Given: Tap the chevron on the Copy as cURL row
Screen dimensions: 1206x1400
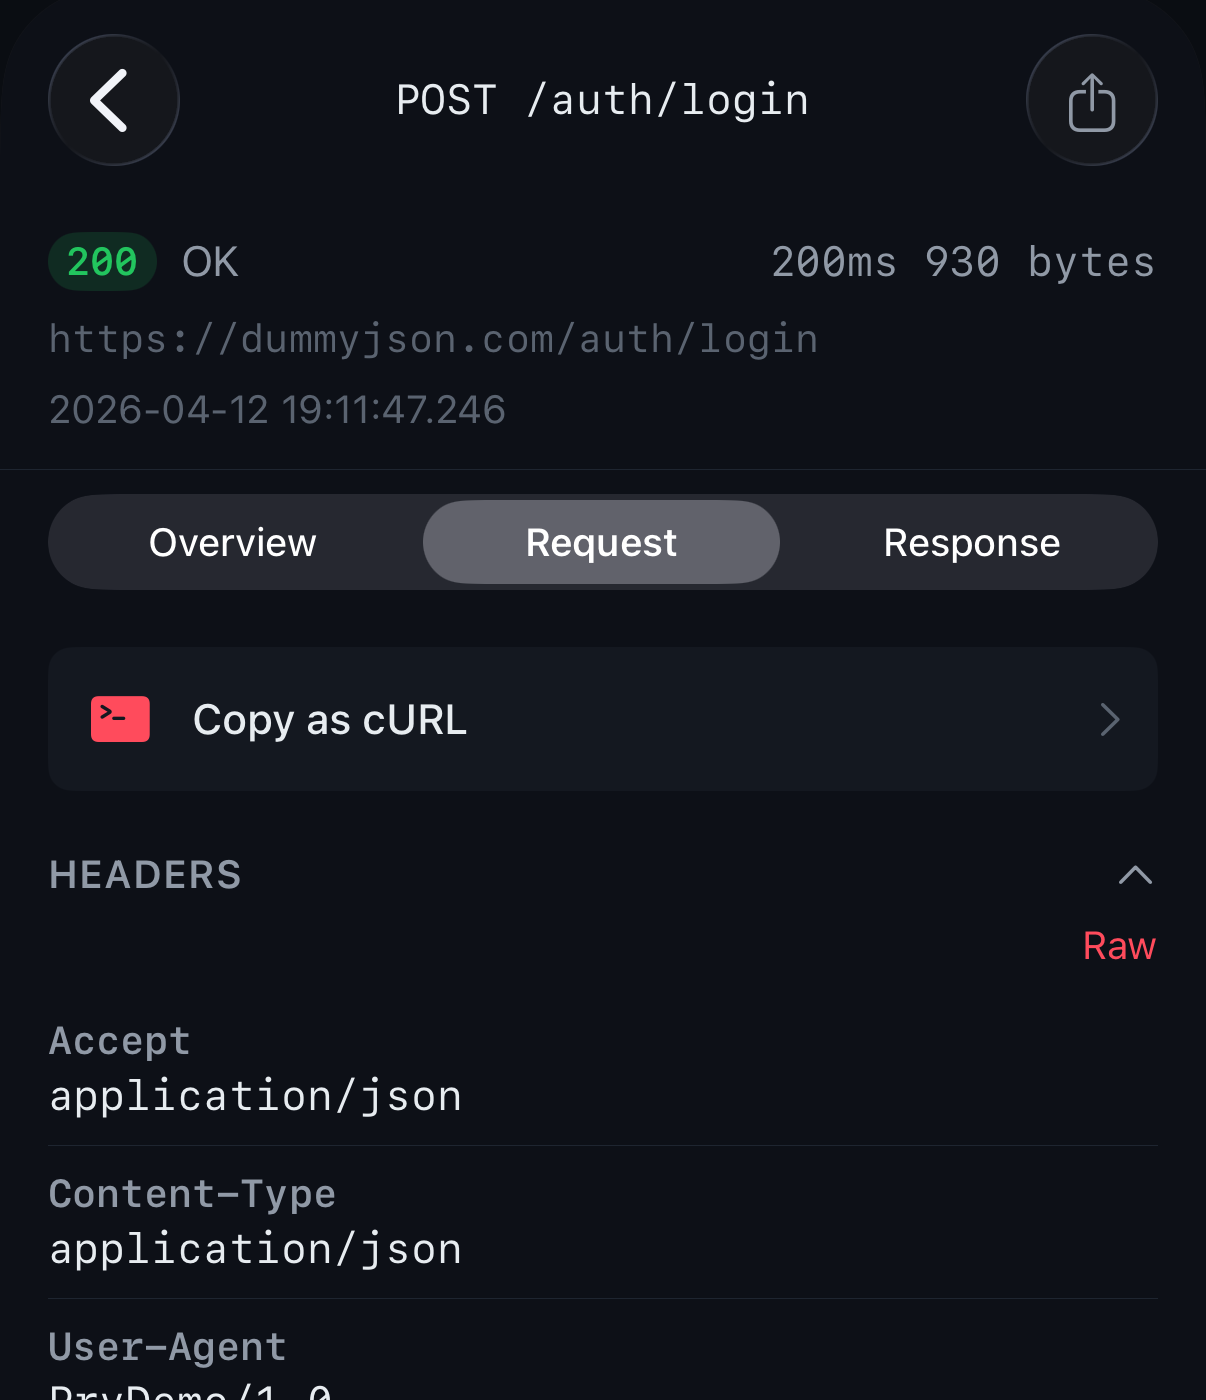Looking at the screenshot, I should click(x=1108, y=719).
